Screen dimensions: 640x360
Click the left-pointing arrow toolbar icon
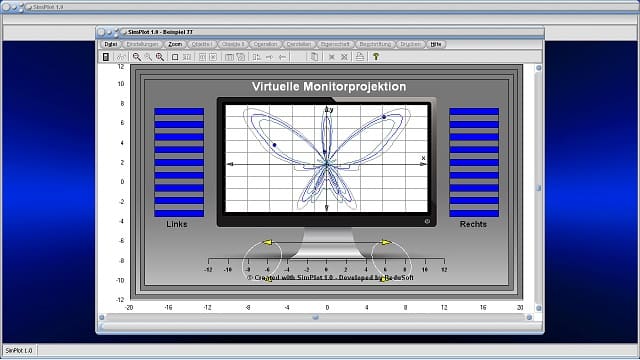282,57
